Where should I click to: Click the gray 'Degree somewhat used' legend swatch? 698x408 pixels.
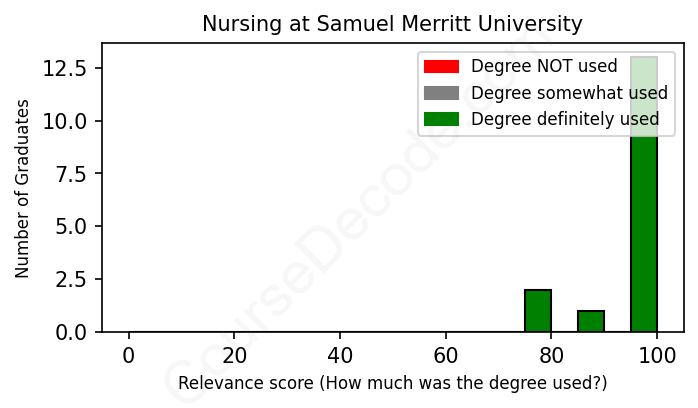tap(441, 93)
